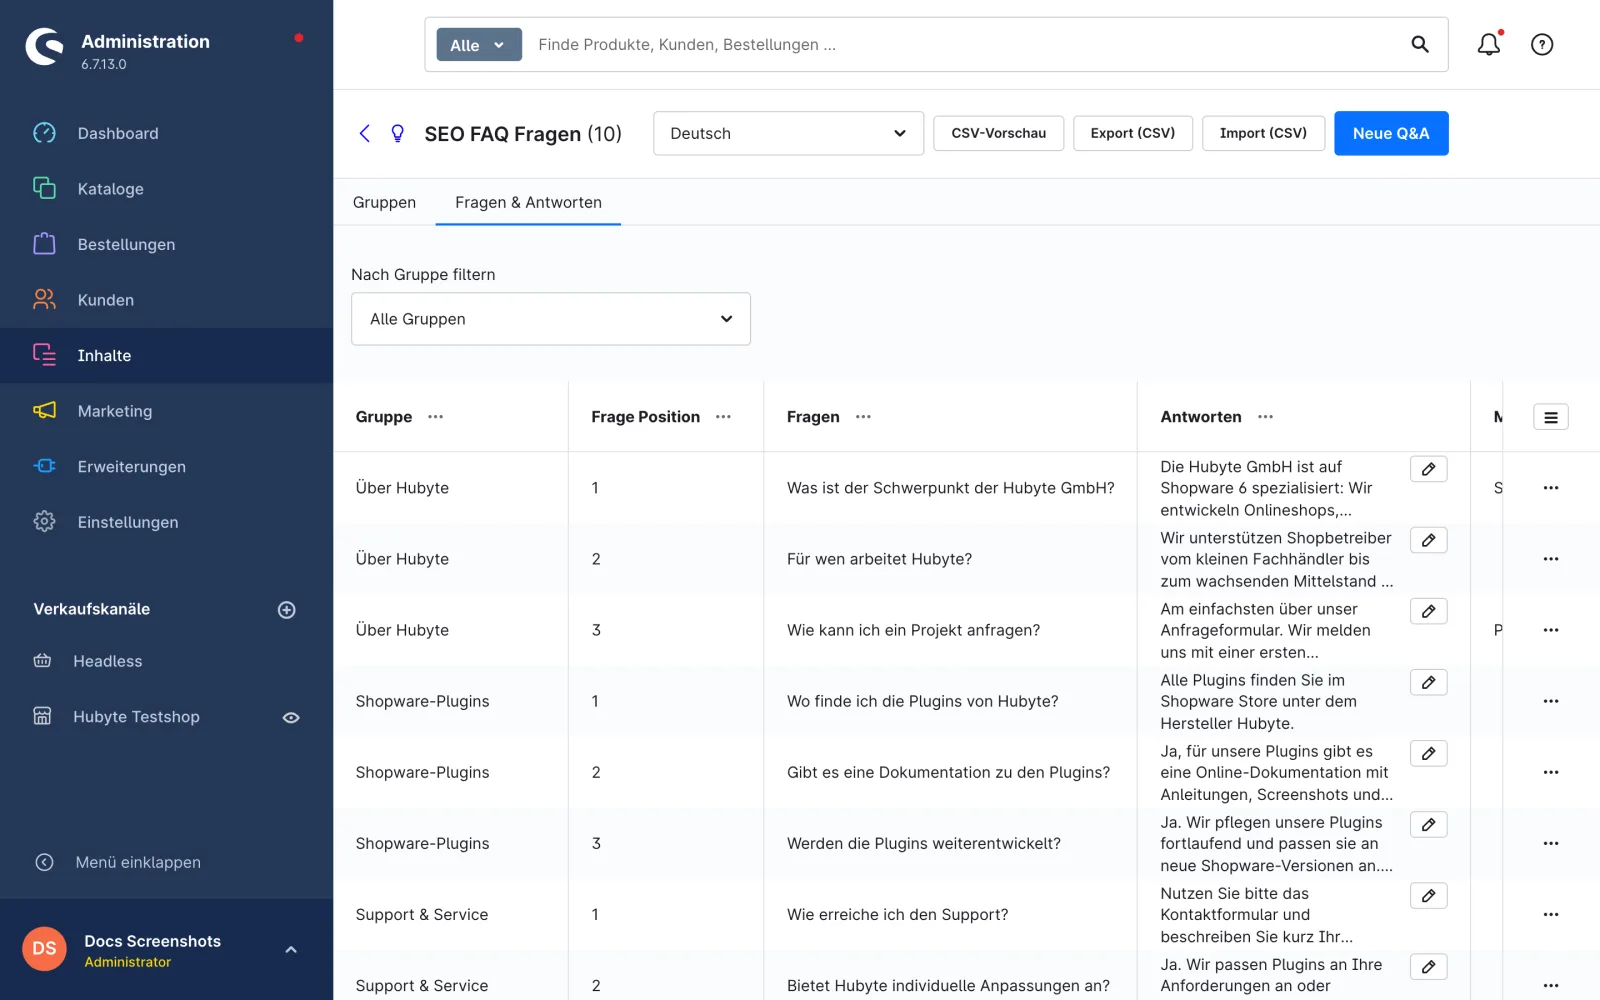Screen dimensions: 1600x1000
Task: Open Fragen column options menu
Action: (x=863, y=417)
